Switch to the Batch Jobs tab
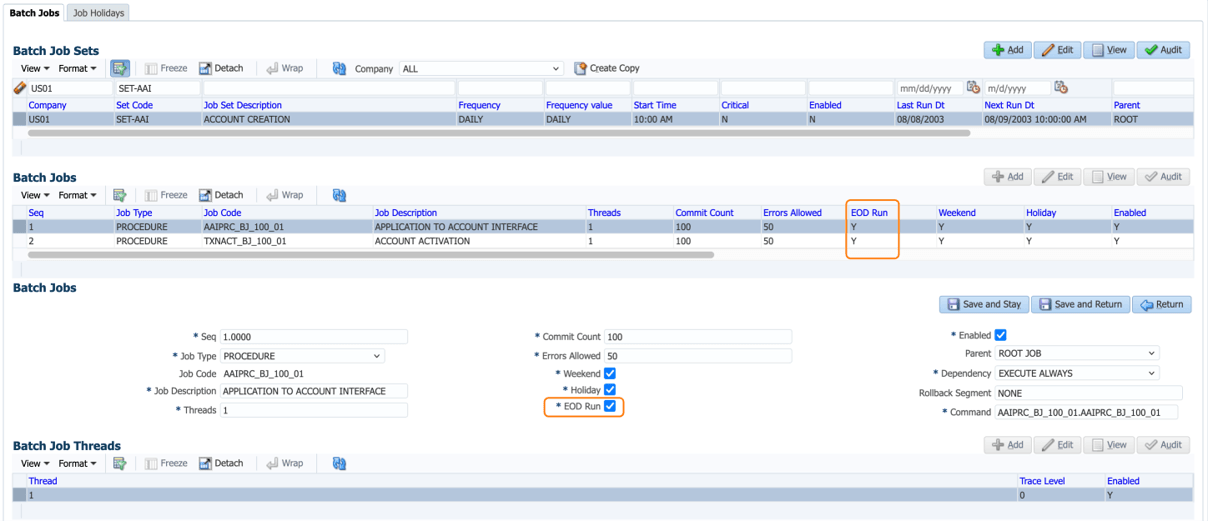Image resolution: width=1208 pixels, height=521 pixels. click(x=35, y=13)
